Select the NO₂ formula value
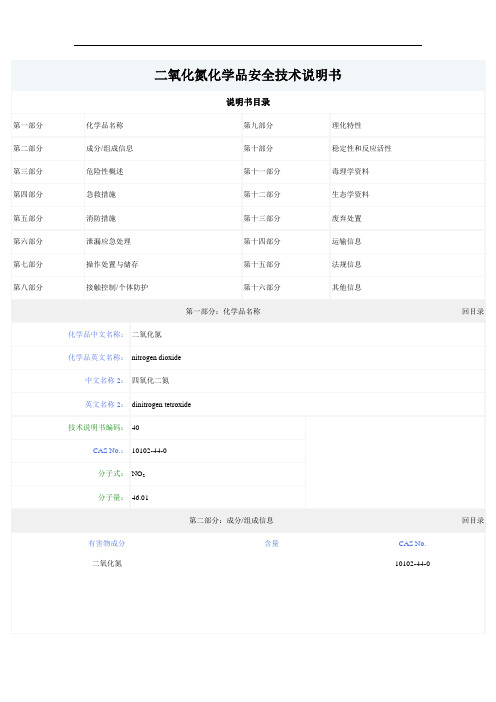Viewport: 496px width, 702px height. click(138, 474)
